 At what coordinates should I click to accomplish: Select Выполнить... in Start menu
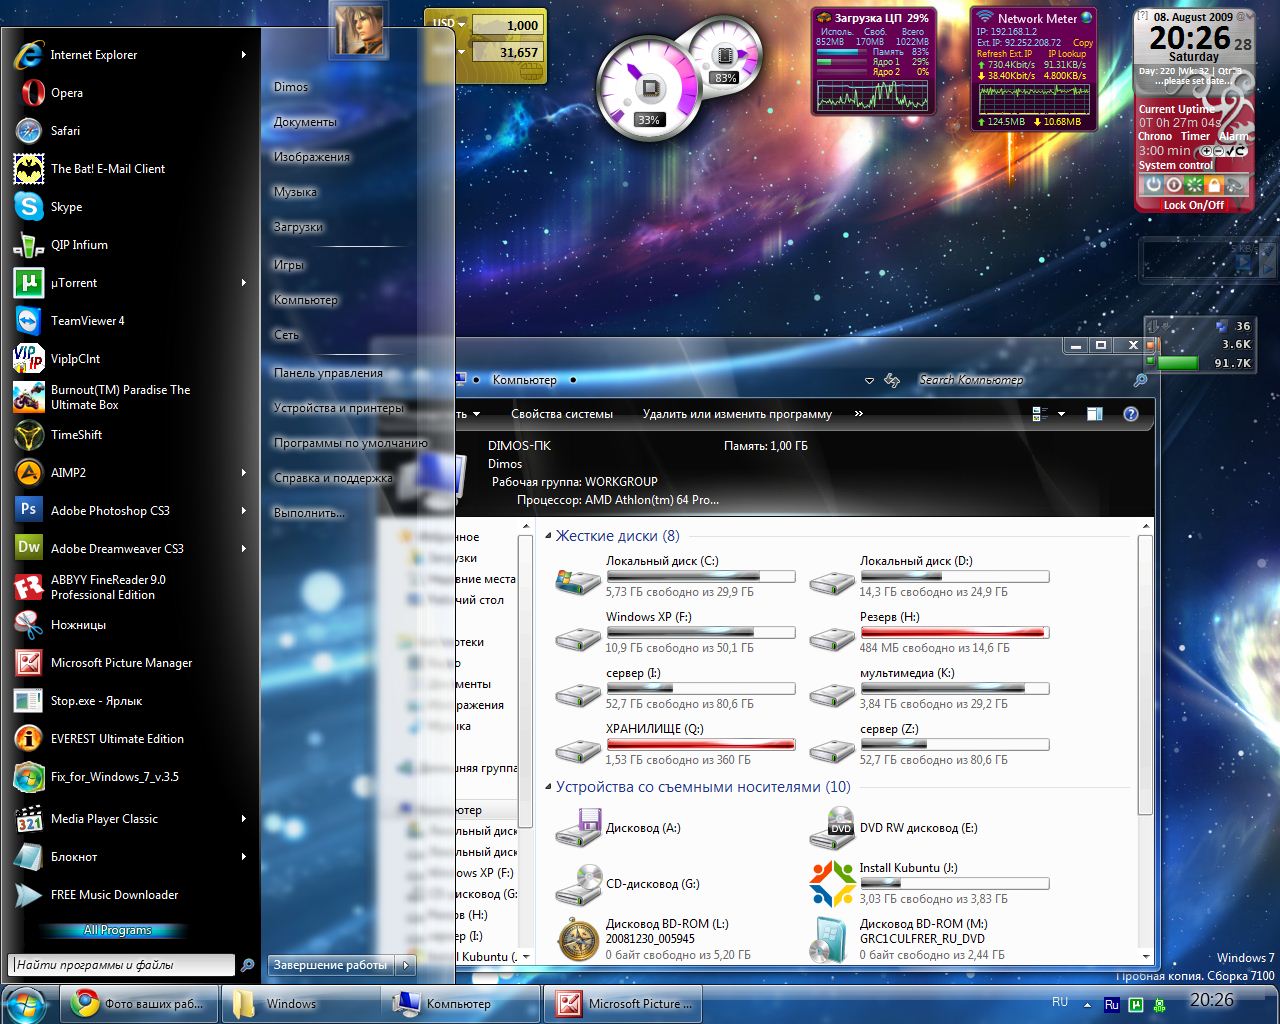tap(309, 513)
